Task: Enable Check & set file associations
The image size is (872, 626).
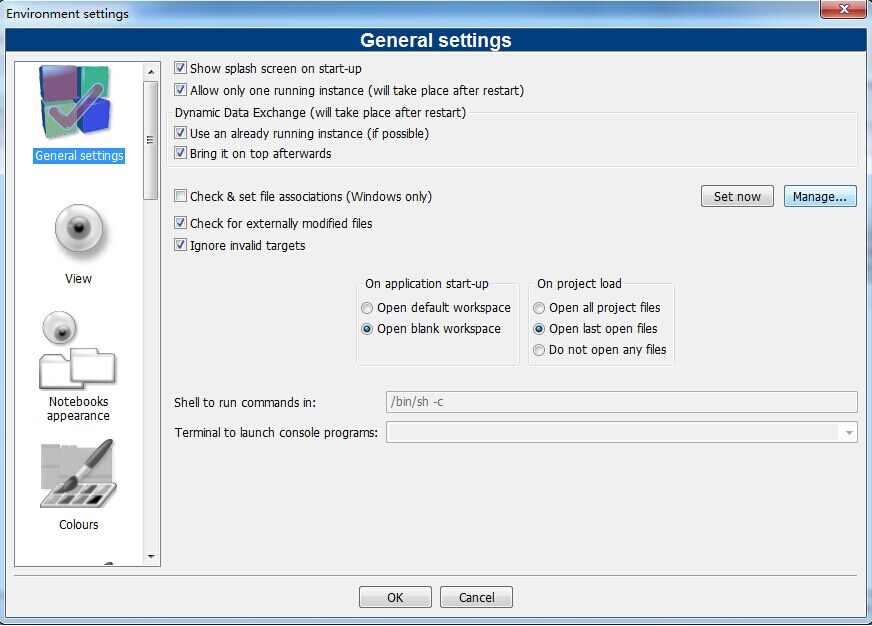Action: coord(181,197)
